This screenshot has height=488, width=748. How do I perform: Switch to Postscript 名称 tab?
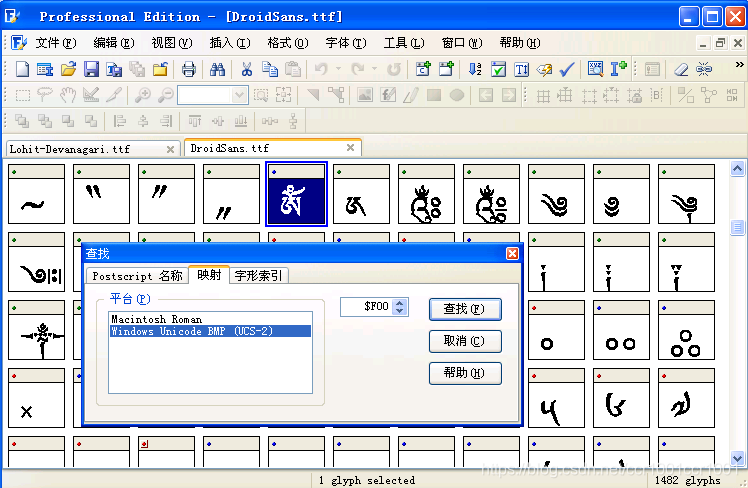coord(137,276)
